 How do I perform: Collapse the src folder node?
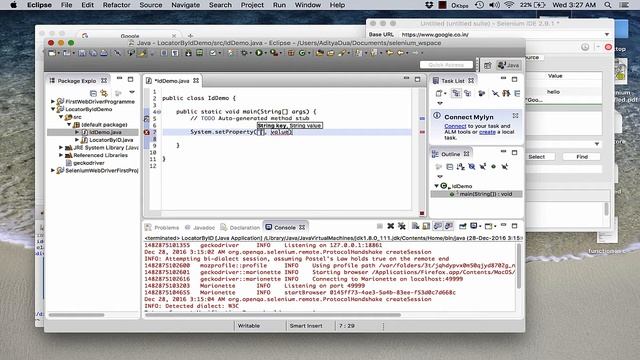point(61,117)
